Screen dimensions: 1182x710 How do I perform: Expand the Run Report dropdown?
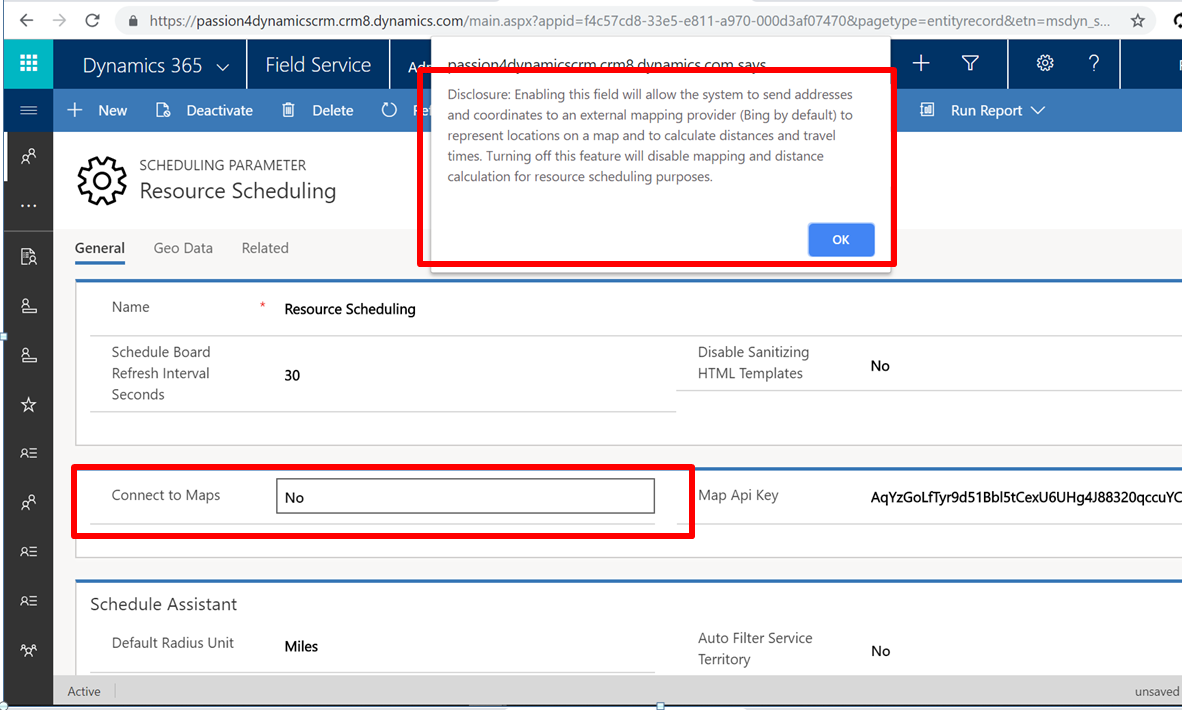coord(1037,111)
